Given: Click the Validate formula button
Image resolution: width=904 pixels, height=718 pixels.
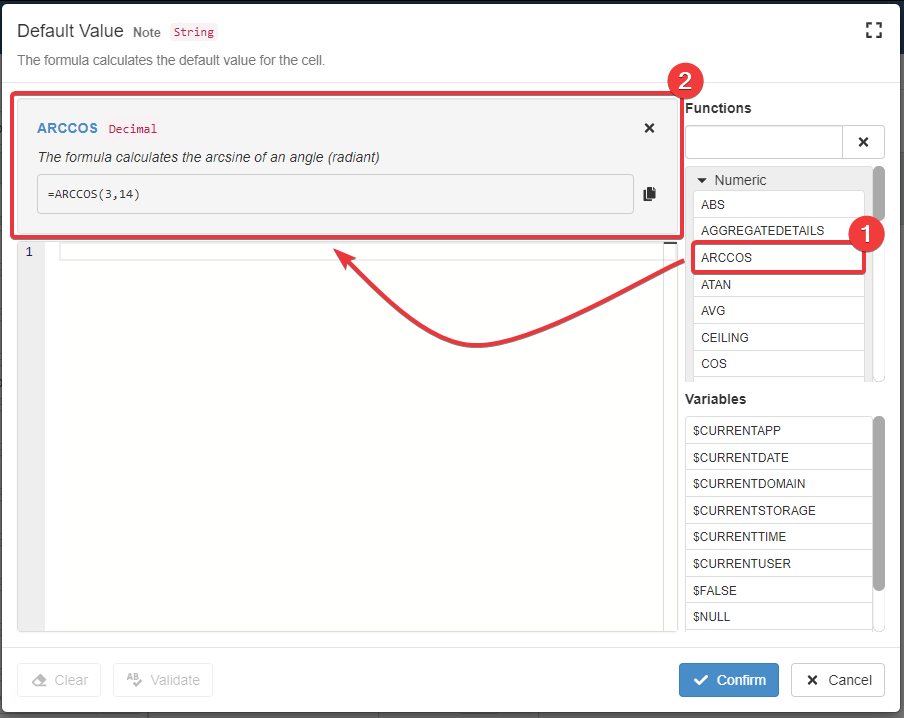Looking at the screenshot, I should [x=163, y=680].
